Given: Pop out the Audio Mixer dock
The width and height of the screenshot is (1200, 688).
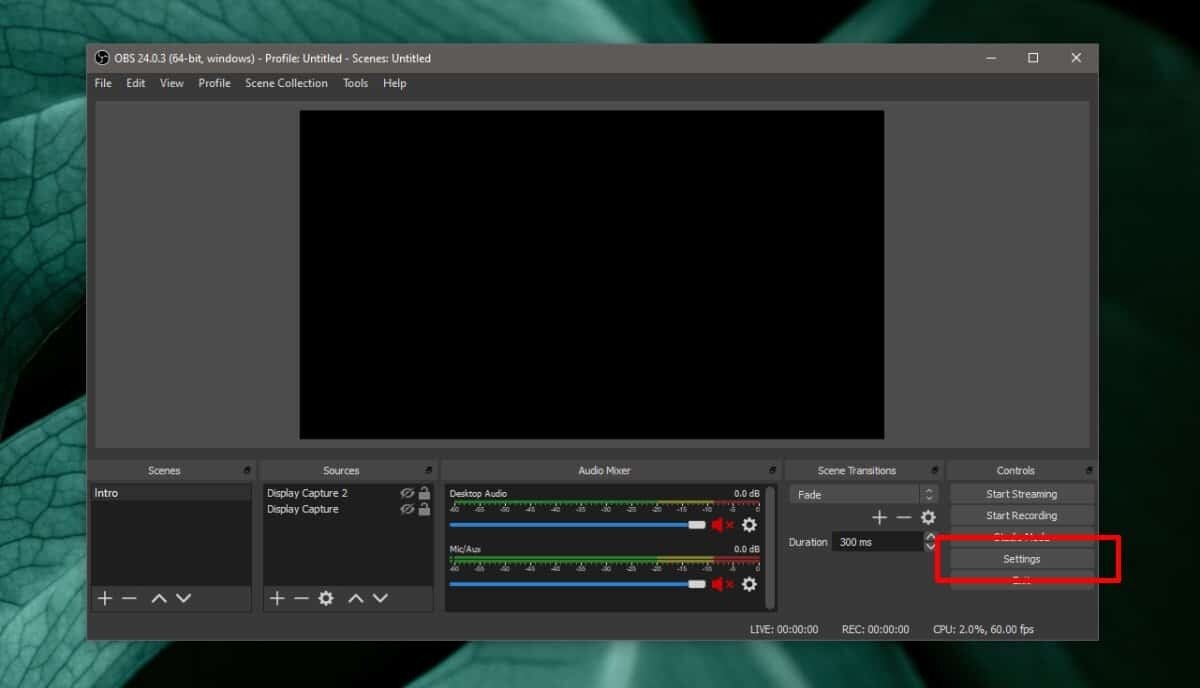Looking at the screenshot, I should tap(772, 470).
